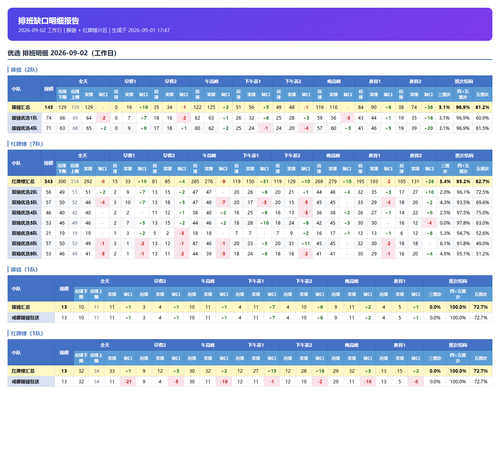500x469 pixels.
Task: Click 97.8% in the 优选5队 row
Action: click(x=463, y=223)
